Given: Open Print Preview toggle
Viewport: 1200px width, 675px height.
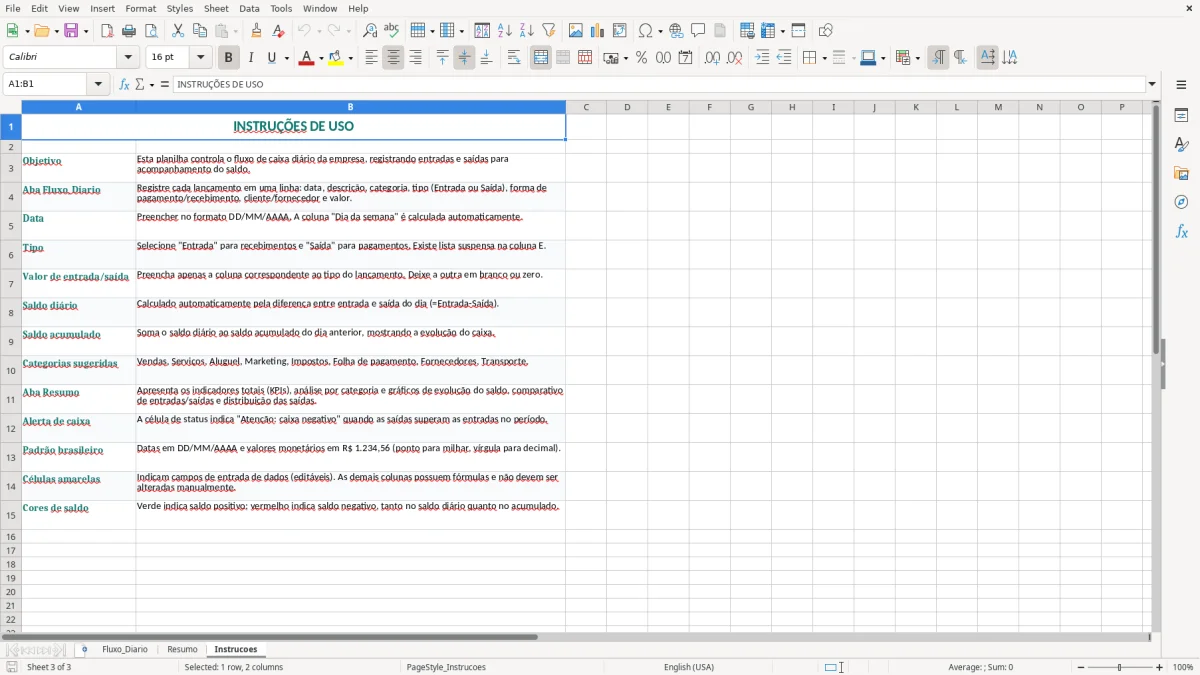Looking at the screenshot, I should (151, 31).
